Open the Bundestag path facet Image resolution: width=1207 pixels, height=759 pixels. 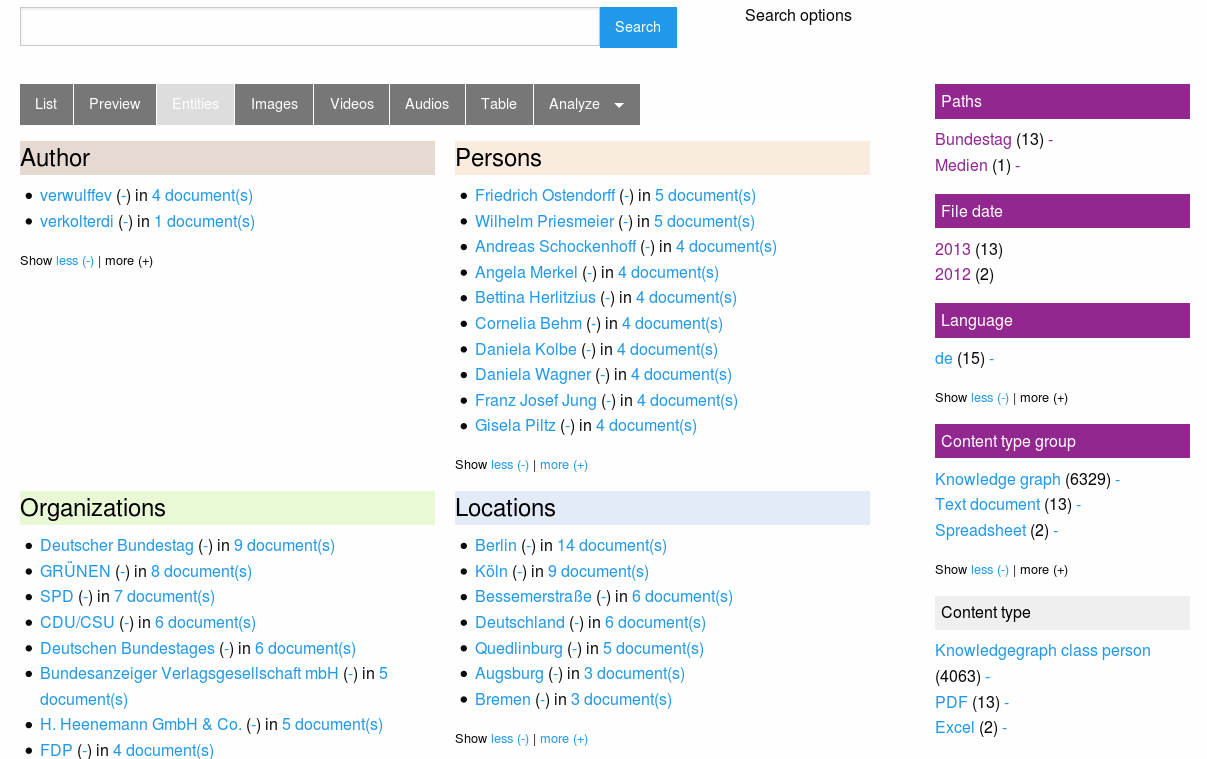(973, 139)
